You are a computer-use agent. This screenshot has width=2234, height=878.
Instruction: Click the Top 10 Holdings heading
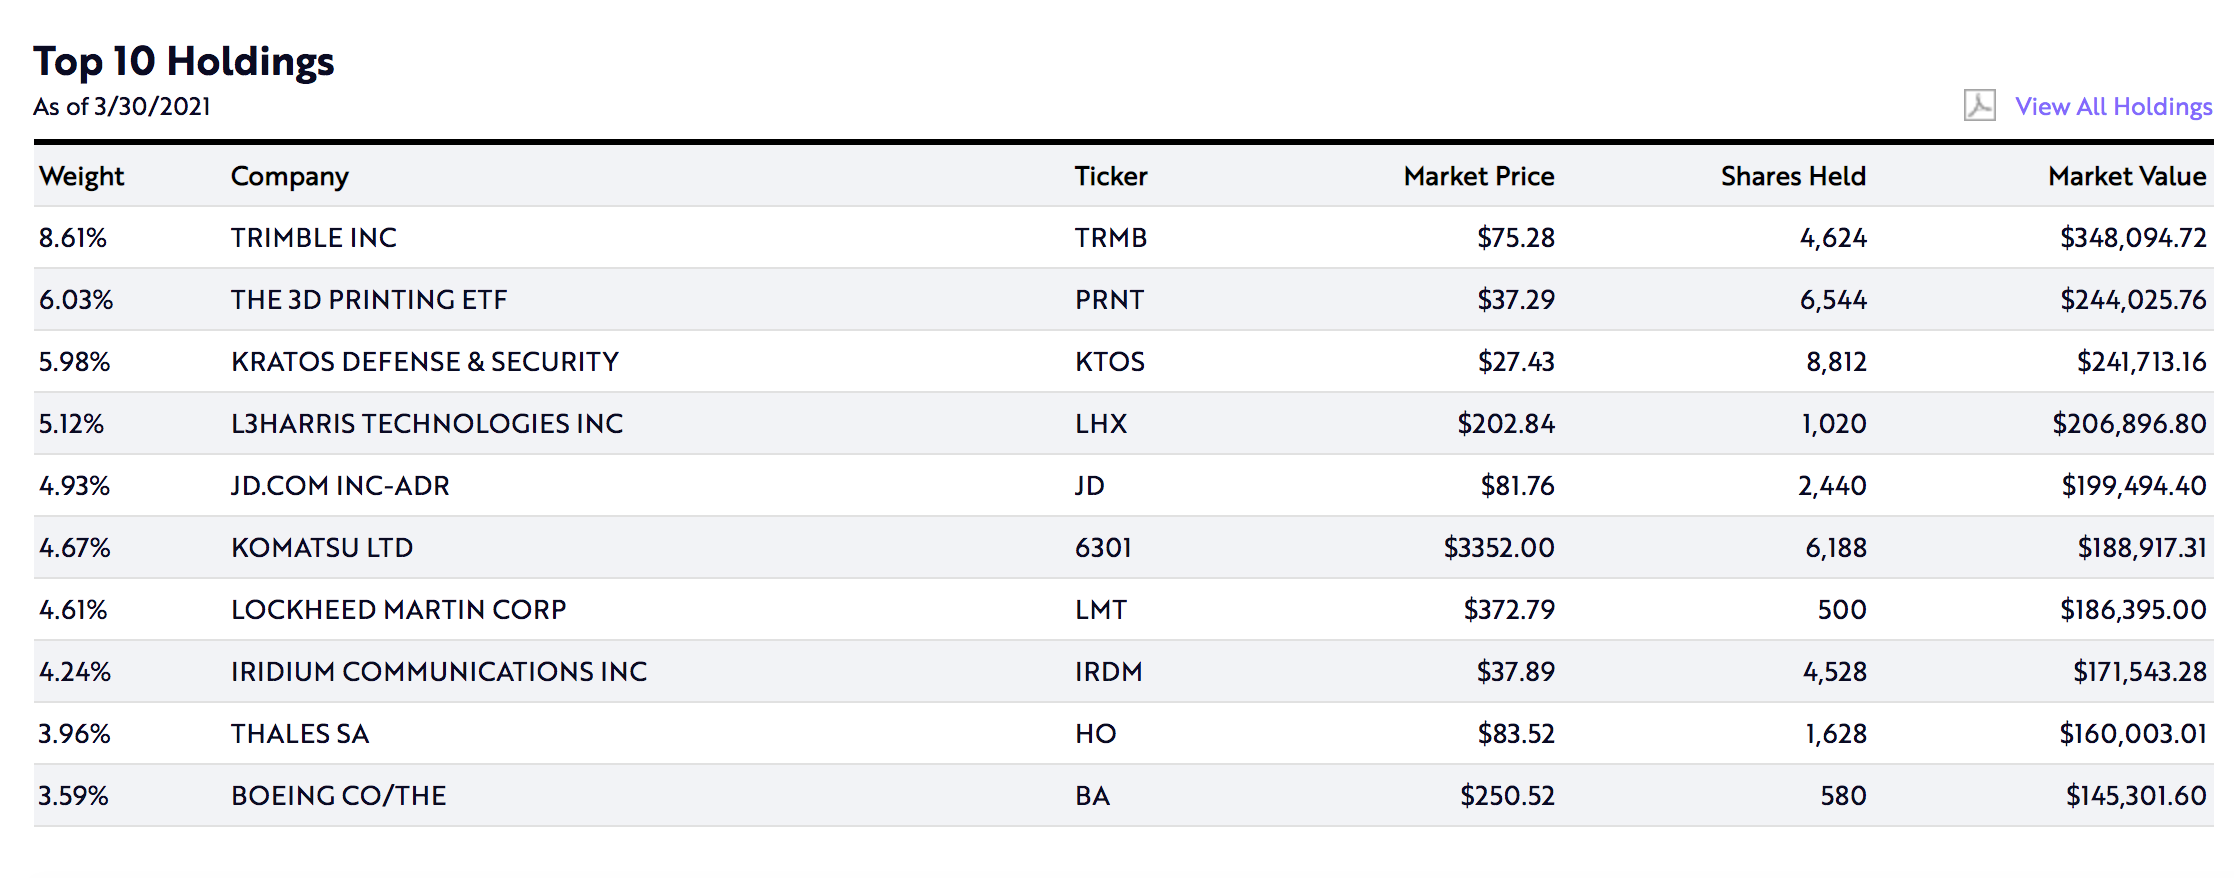click(x=184, y=62)
